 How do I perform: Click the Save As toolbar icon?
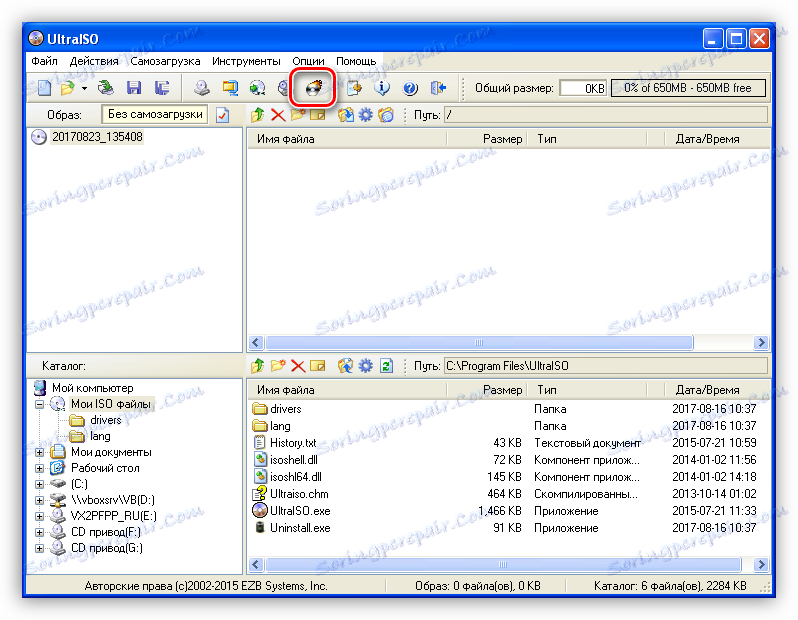click(162, 88)
